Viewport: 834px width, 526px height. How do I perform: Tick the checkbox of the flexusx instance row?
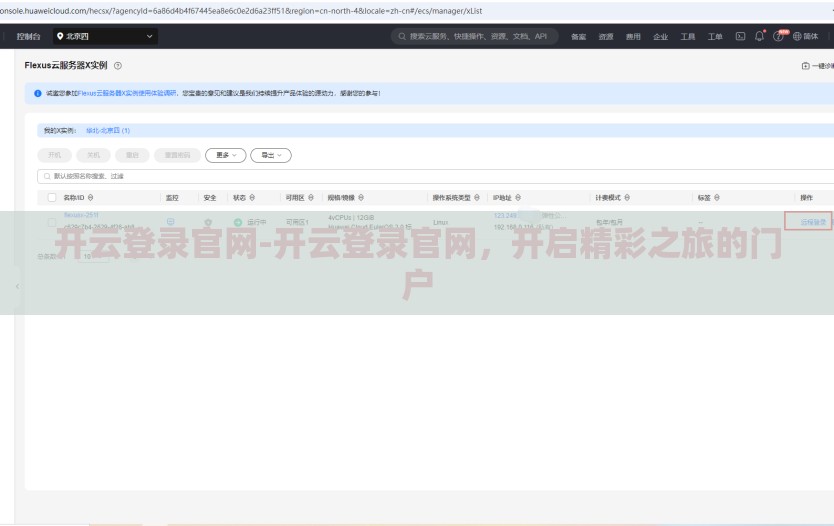click(x=52, y=222)
